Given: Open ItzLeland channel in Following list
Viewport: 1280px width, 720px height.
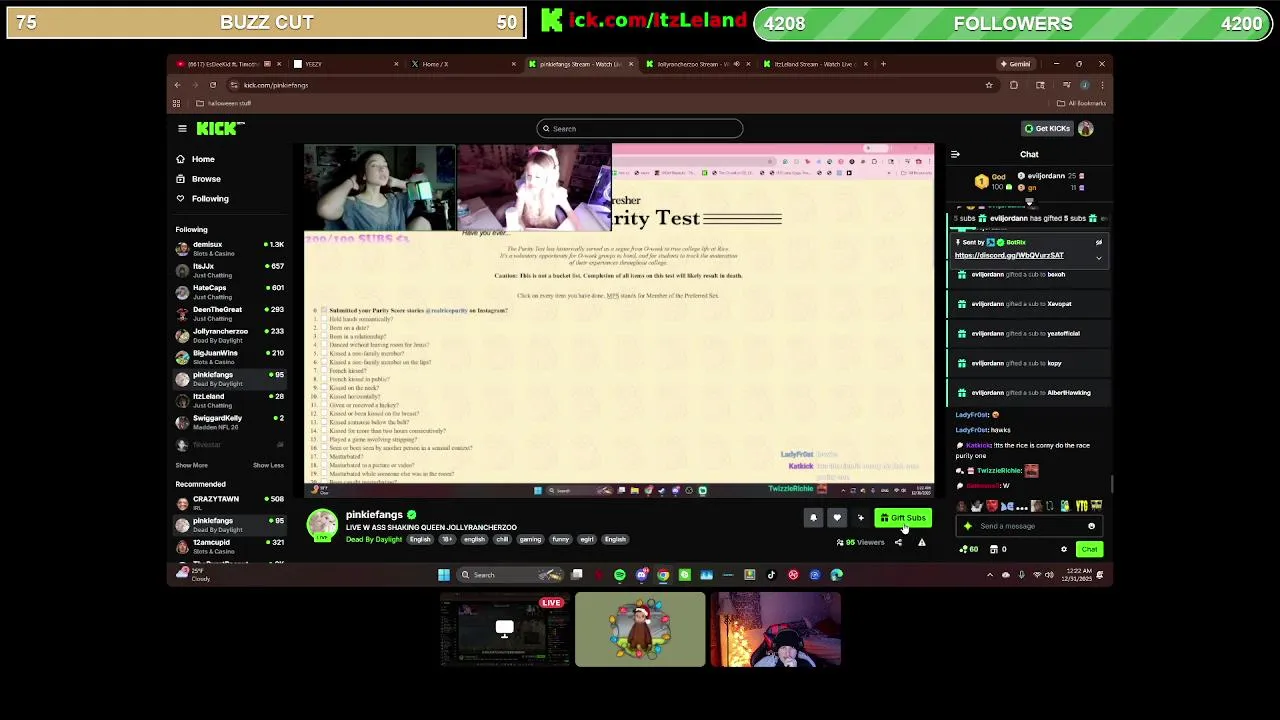Looking at the screenshot, I should point(229,400).
